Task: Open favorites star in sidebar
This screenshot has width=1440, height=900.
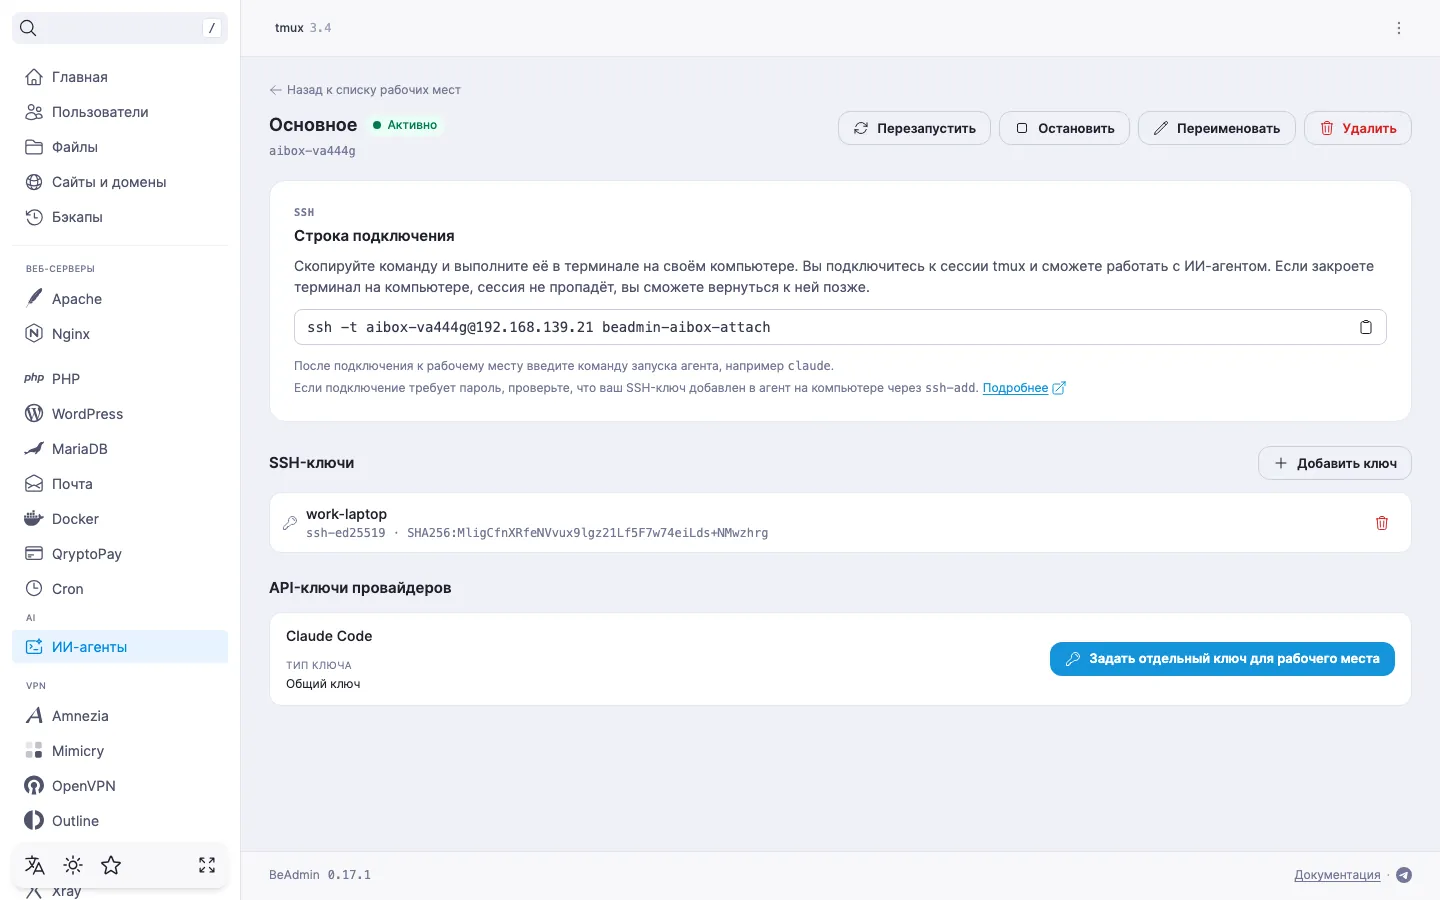Action: 111,865
